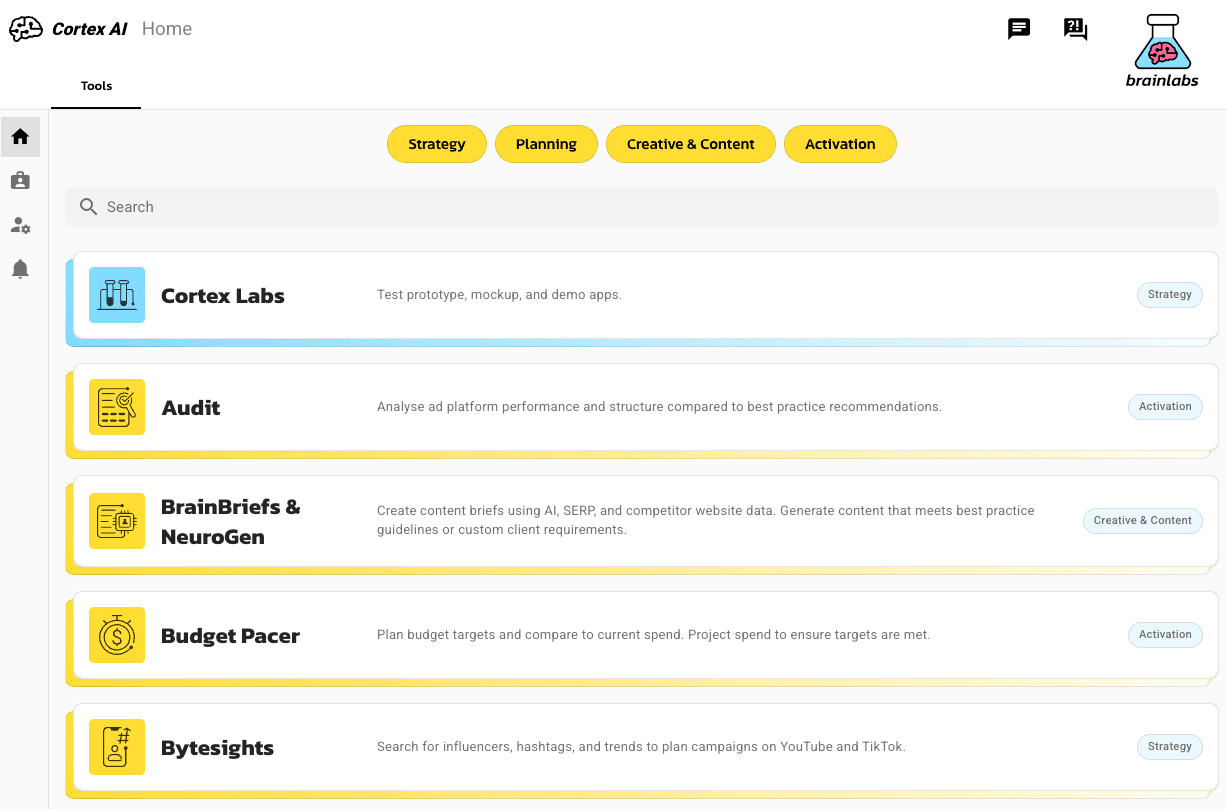Click the search magnifier icon
This screenshot has height=809, width=1226.
pyautogui.click(x=88, y=207)
